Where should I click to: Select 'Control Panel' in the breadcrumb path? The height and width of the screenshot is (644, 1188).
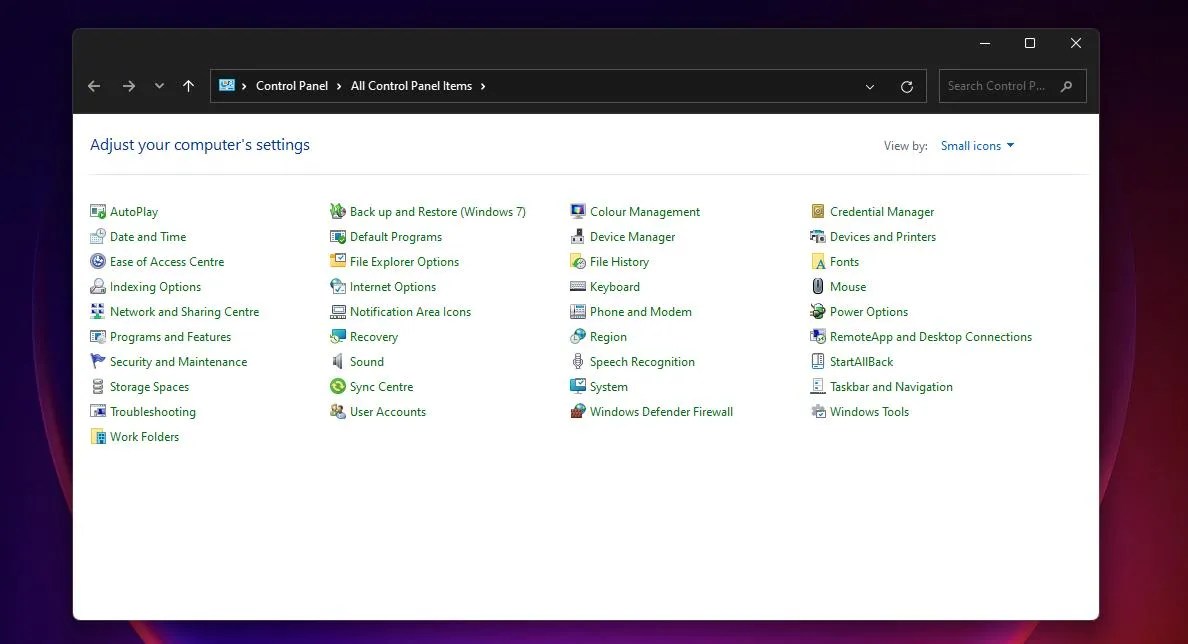pos(292,85)
